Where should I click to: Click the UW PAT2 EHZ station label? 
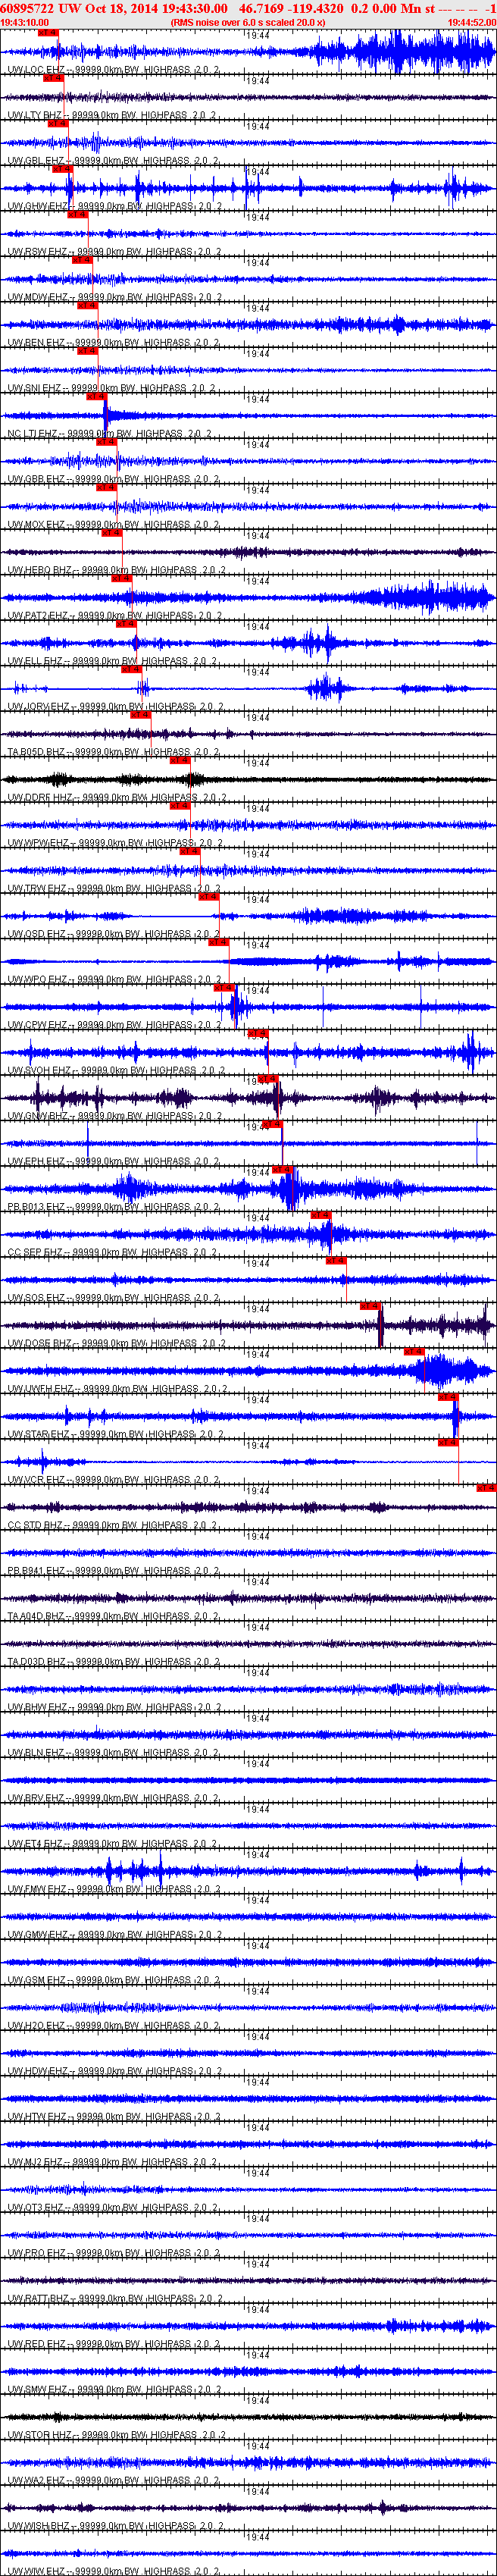pyautogui.click(x=116, y=616)
